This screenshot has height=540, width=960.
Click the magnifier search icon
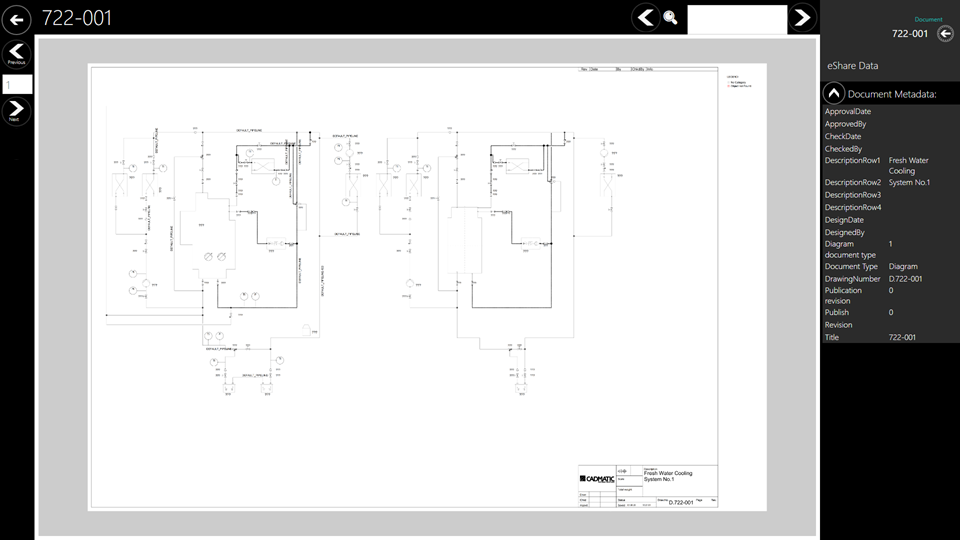(x=670, y=18)
